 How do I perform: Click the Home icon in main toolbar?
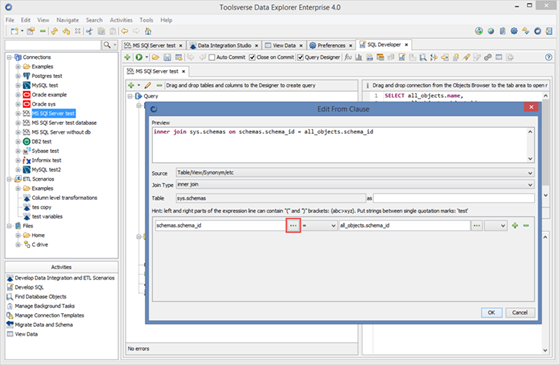pos(148,31)
